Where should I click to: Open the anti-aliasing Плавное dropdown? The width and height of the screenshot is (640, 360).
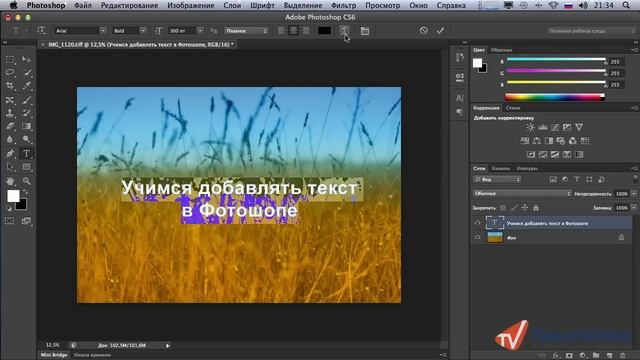coord(246,31)
